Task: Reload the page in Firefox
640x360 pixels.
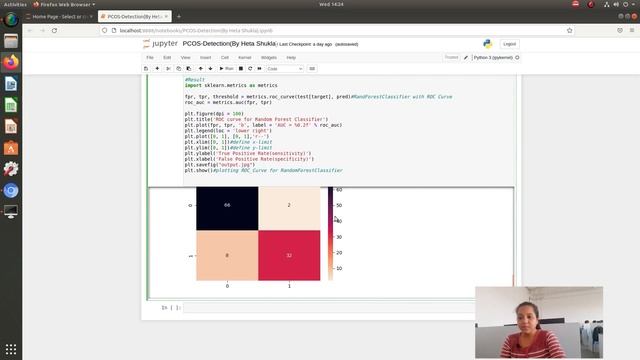Action: tap(54, 30)
